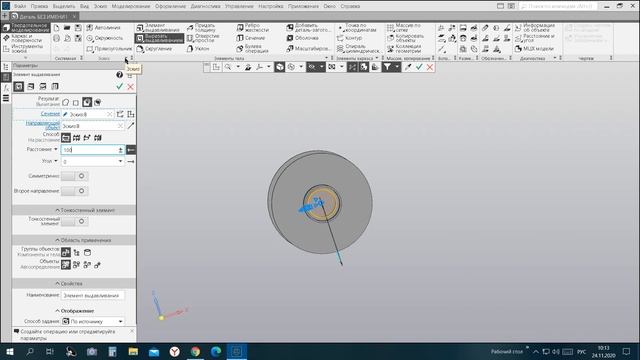Screen dimensions: 640x360
Task: Select the Оболочка shell tool
Action: coord(302,38)
